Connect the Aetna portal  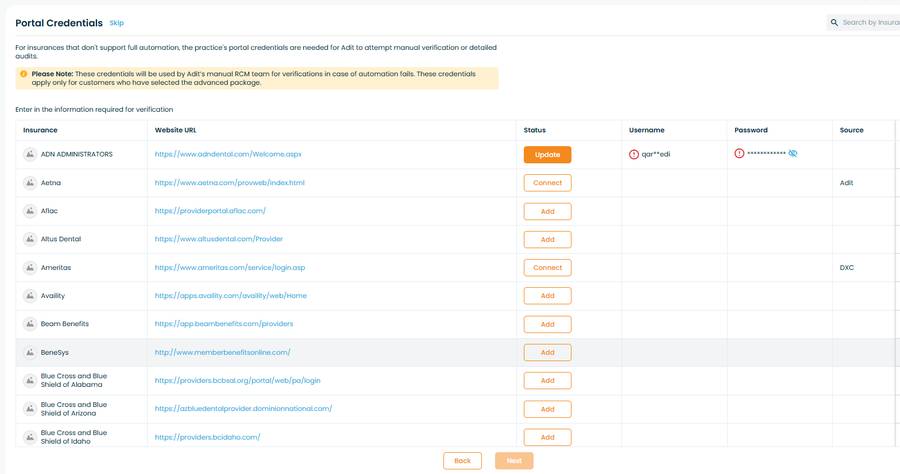click(x=547, y=182)
